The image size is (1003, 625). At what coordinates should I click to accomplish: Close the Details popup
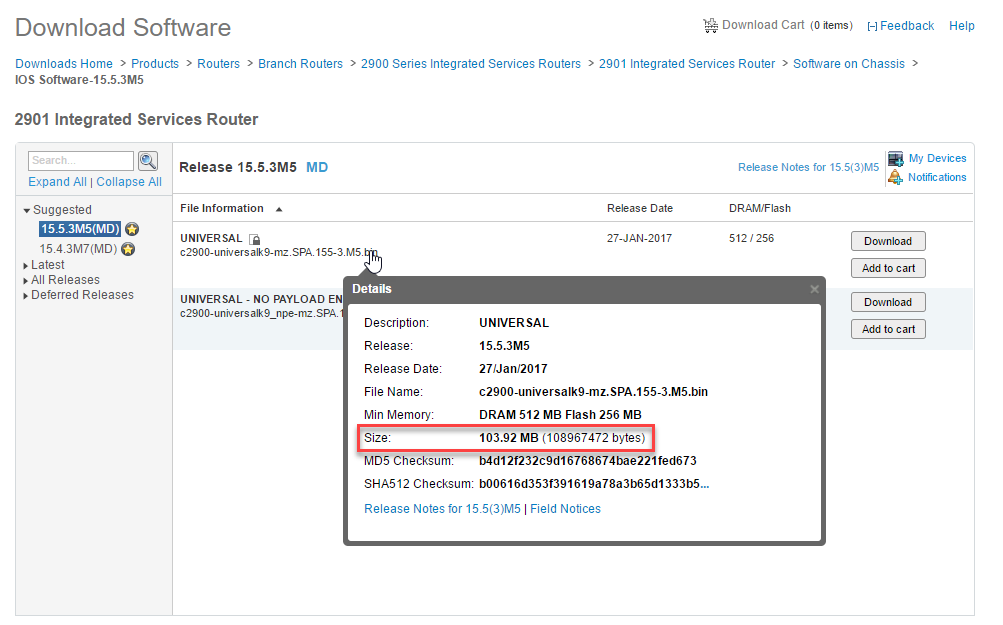814,289
